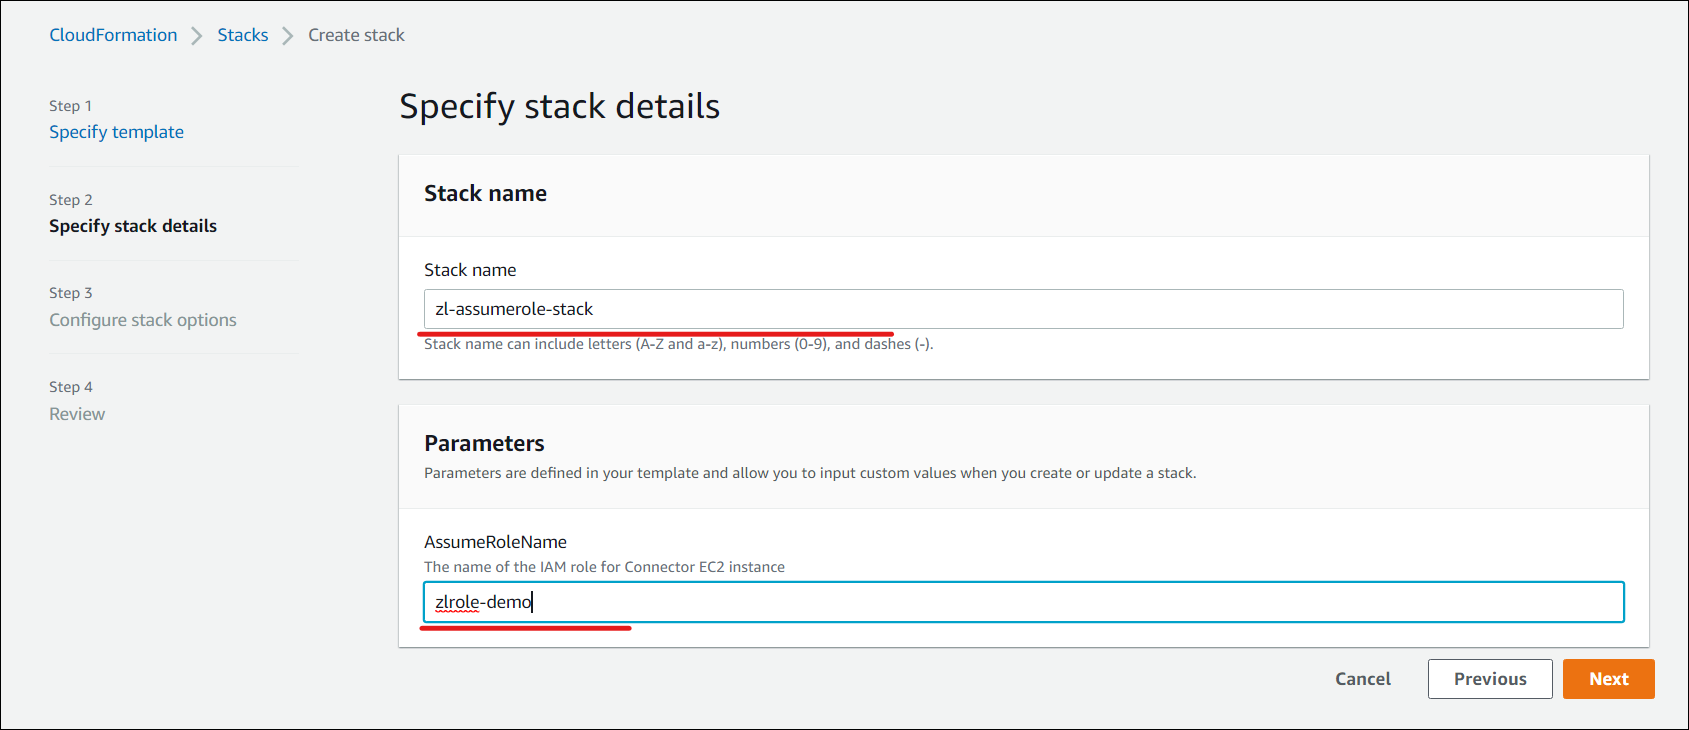1689x730 pixels.
Task: Proceed with the orange Next button
Action: click(x=1608, y=679)
